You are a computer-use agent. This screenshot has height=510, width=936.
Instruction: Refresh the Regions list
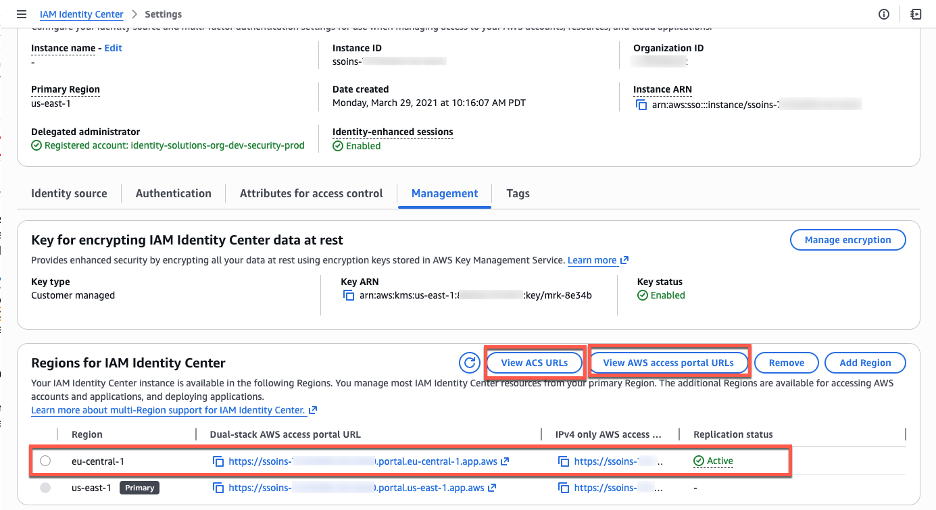[469, 362]
